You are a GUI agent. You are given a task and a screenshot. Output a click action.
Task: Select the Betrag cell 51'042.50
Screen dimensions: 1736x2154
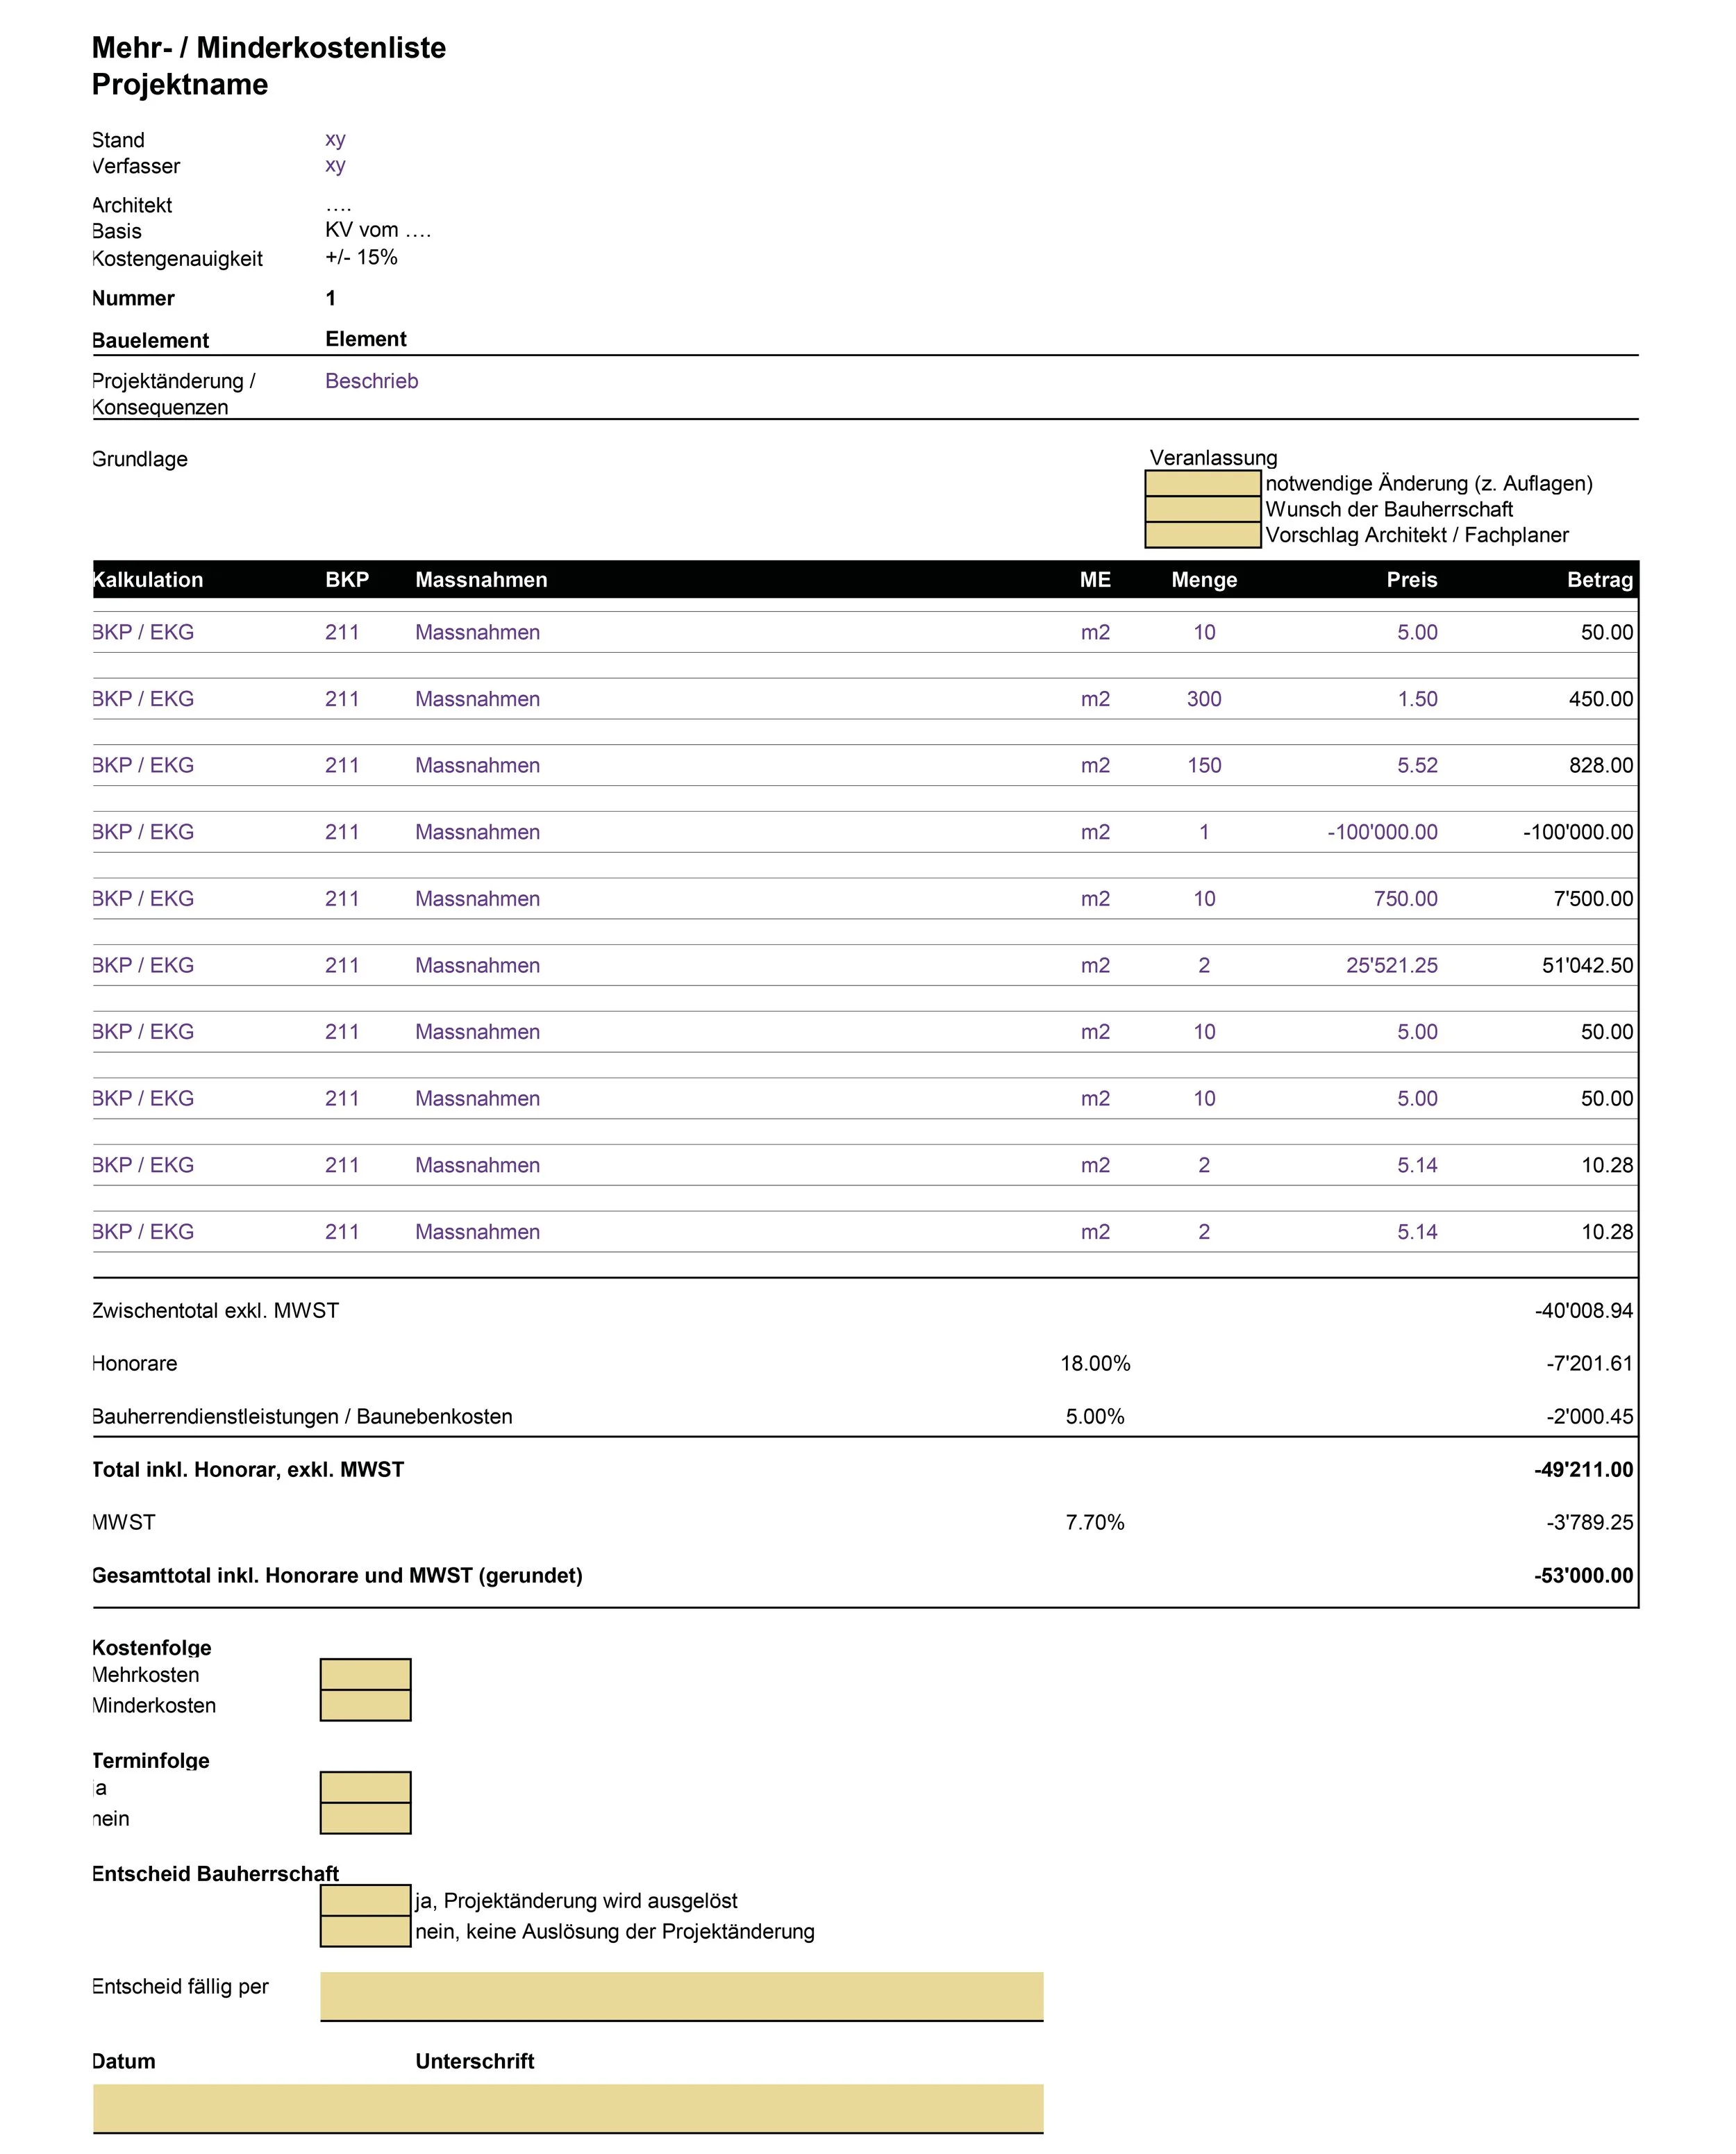(x=1587, y=965)
